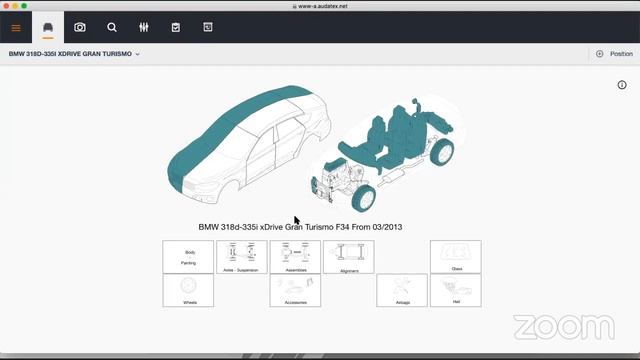The width and height of the screenshot is (640, 360).
Task: Select the vehicle car tab icon
Action: [x=48, y=27]
